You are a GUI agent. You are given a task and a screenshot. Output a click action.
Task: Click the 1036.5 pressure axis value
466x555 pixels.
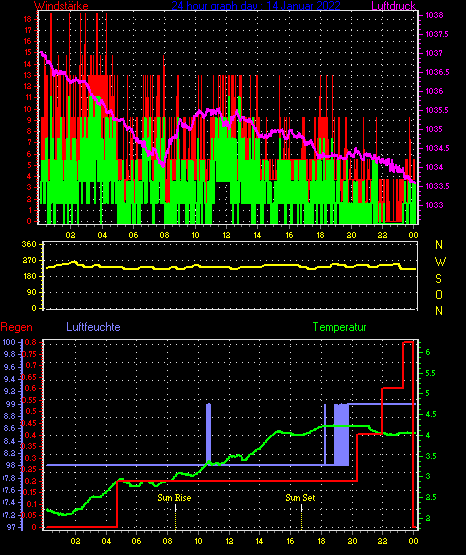coord(437,72)
